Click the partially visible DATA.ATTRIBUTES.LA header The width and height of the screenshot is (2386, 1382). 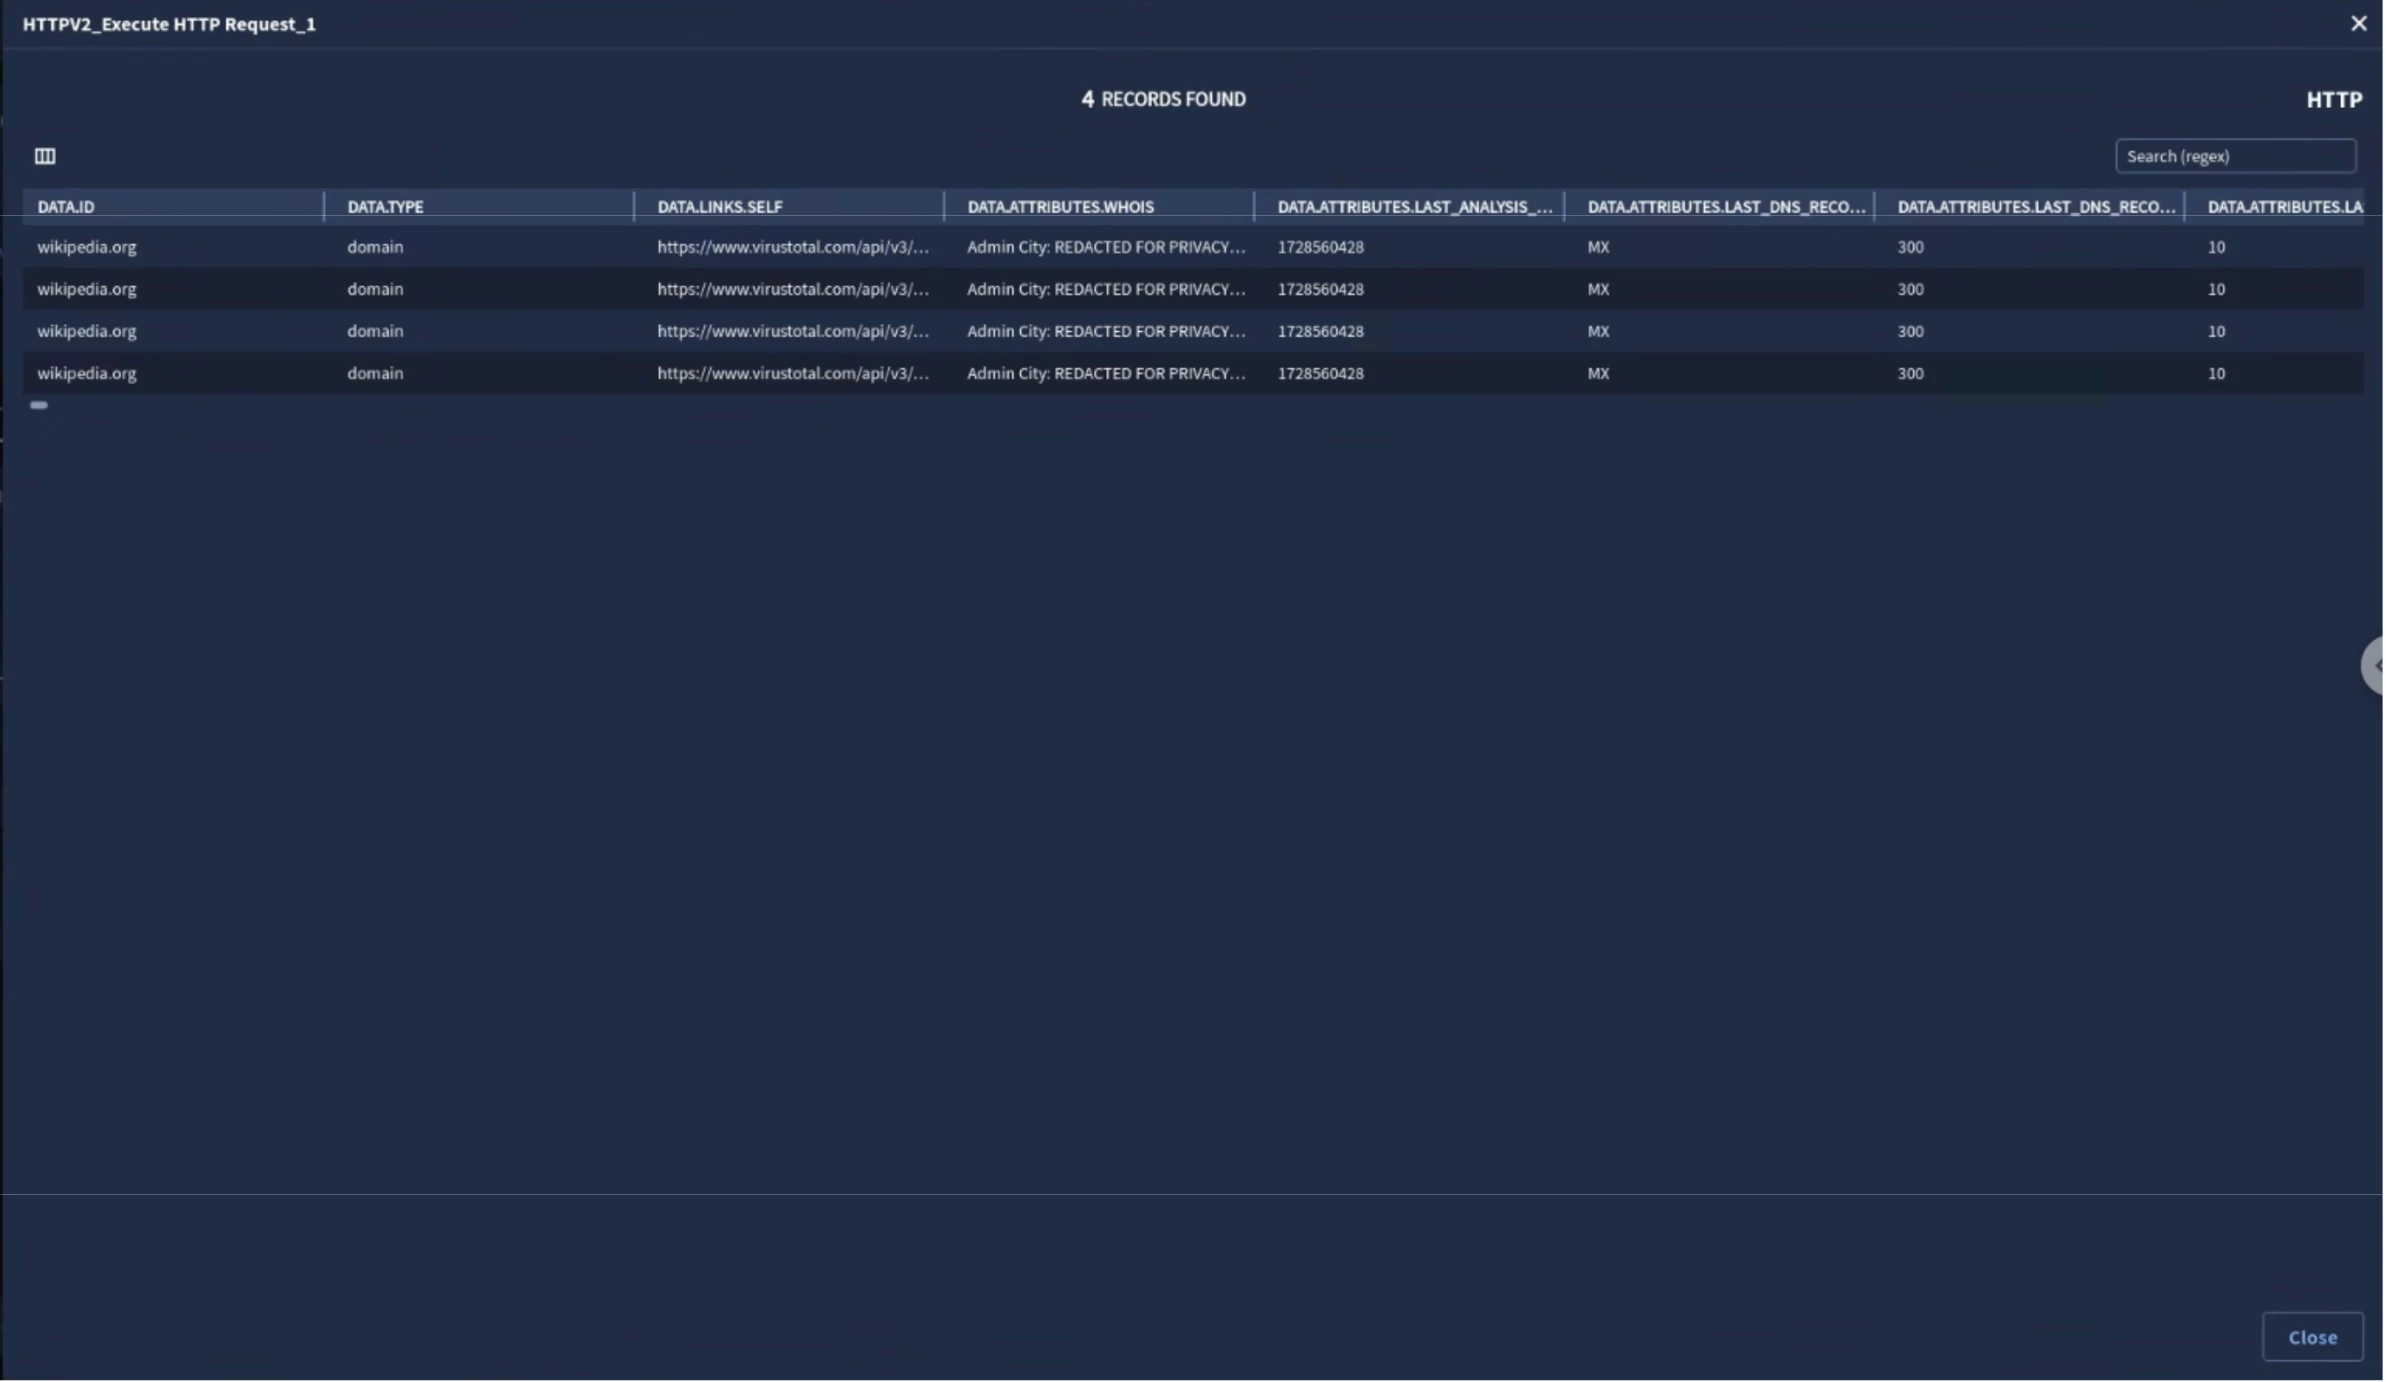2286,207
